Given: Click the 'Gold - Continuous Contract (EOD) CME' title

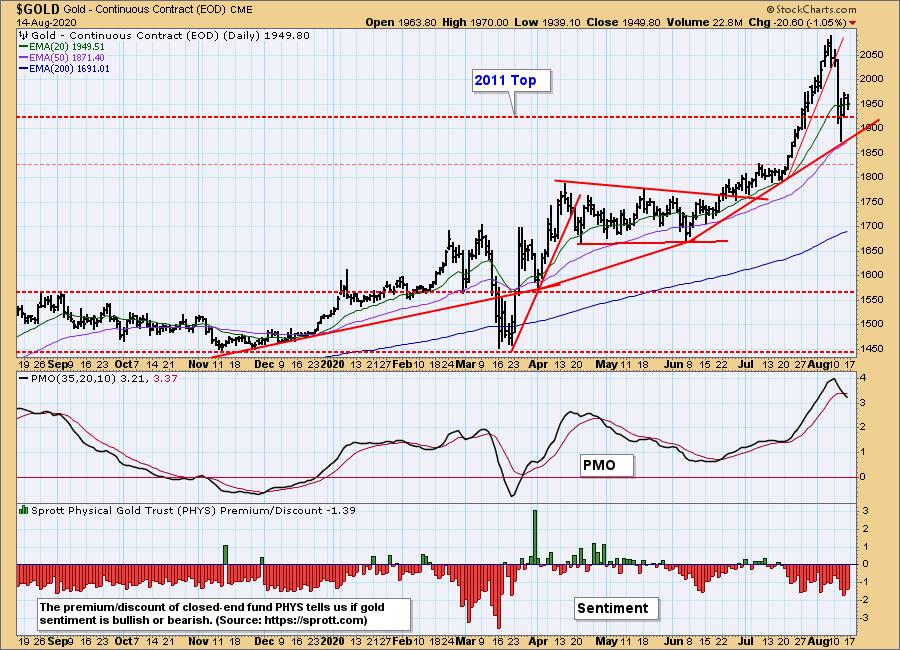Looking at the screenshot, I should [x=158, y=10].
